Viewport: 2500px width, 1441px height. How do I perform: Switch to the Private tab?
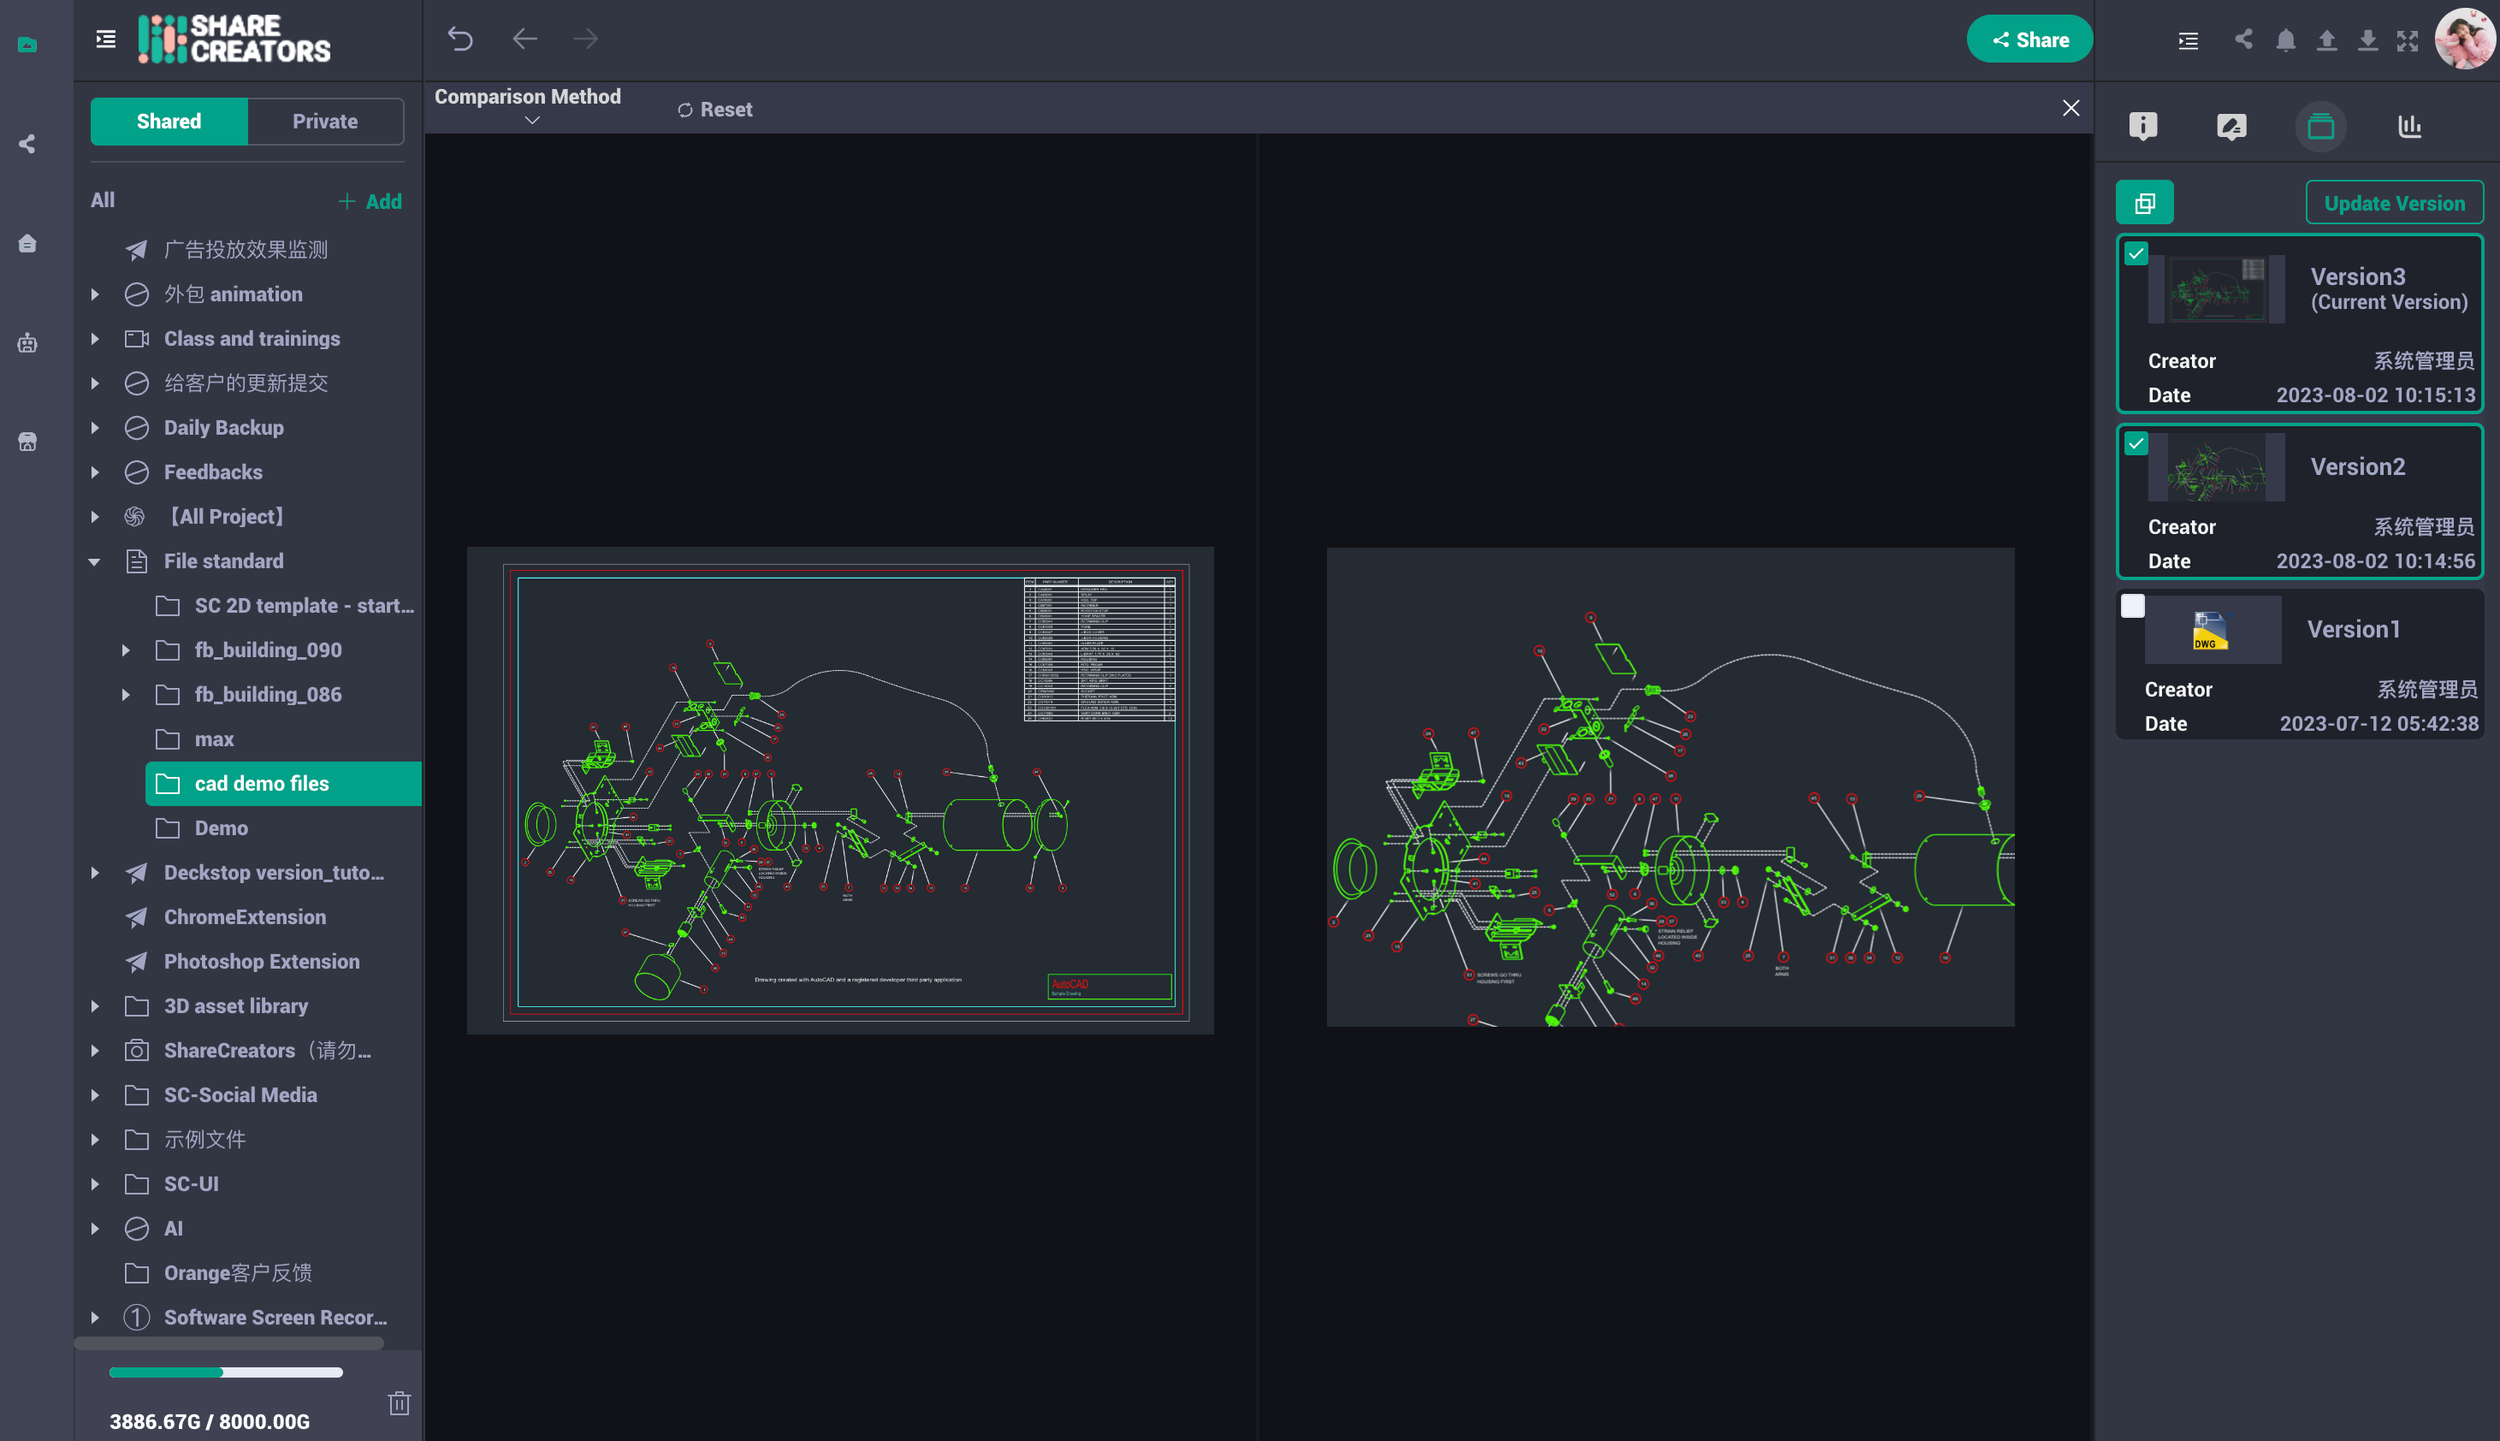[325, 121]
